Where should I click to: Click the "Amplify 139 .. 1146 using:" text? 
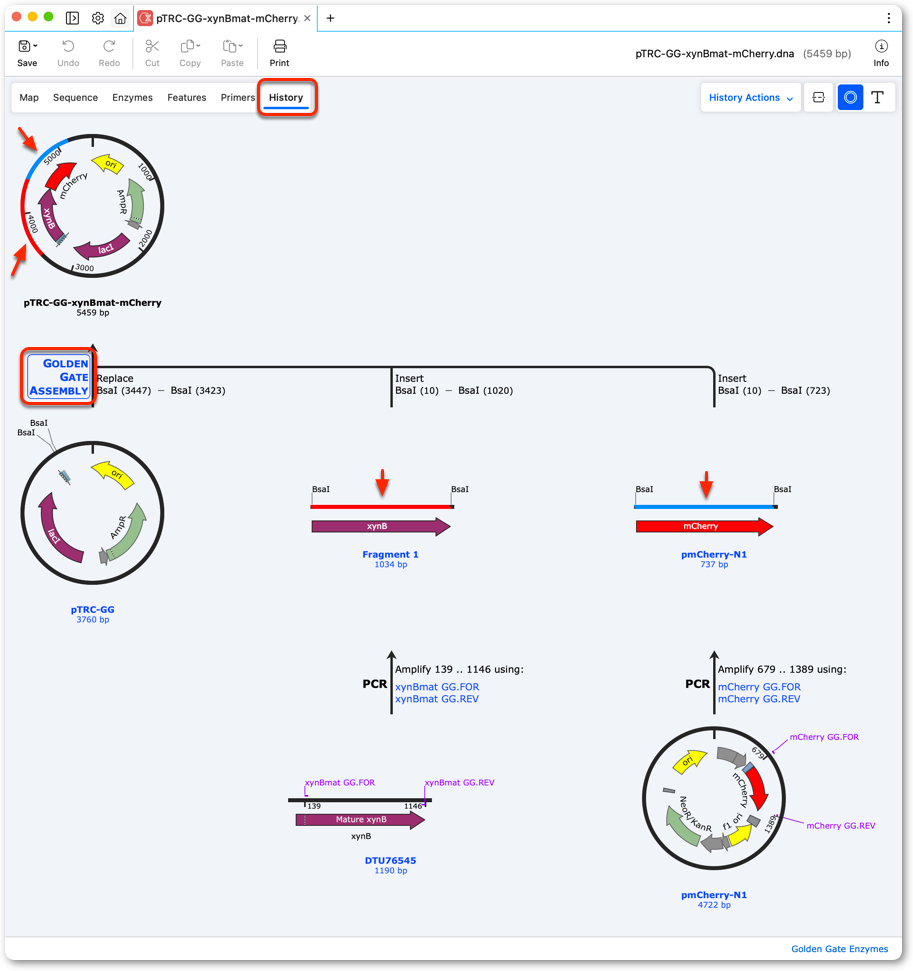click(x=459, y=669)
